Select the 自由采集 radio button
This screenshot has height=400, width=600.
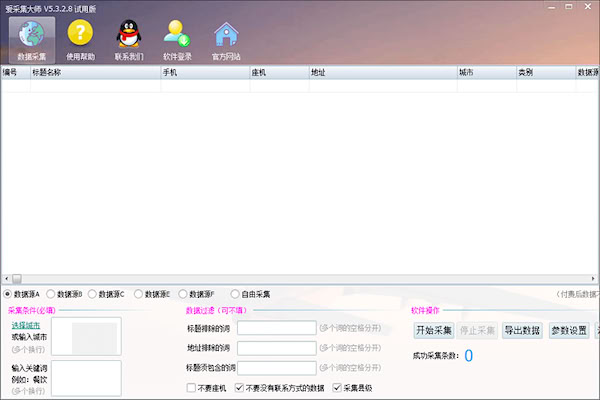point(235,294)
